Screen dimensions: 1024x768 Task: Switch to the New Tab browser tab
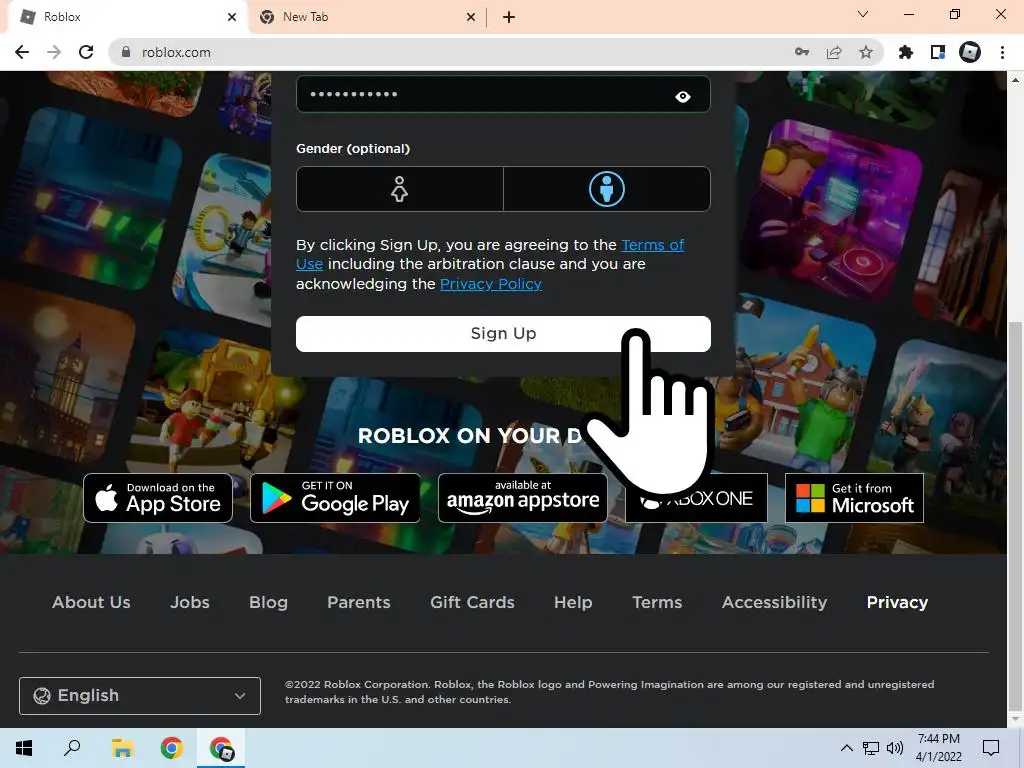[366, 17]
